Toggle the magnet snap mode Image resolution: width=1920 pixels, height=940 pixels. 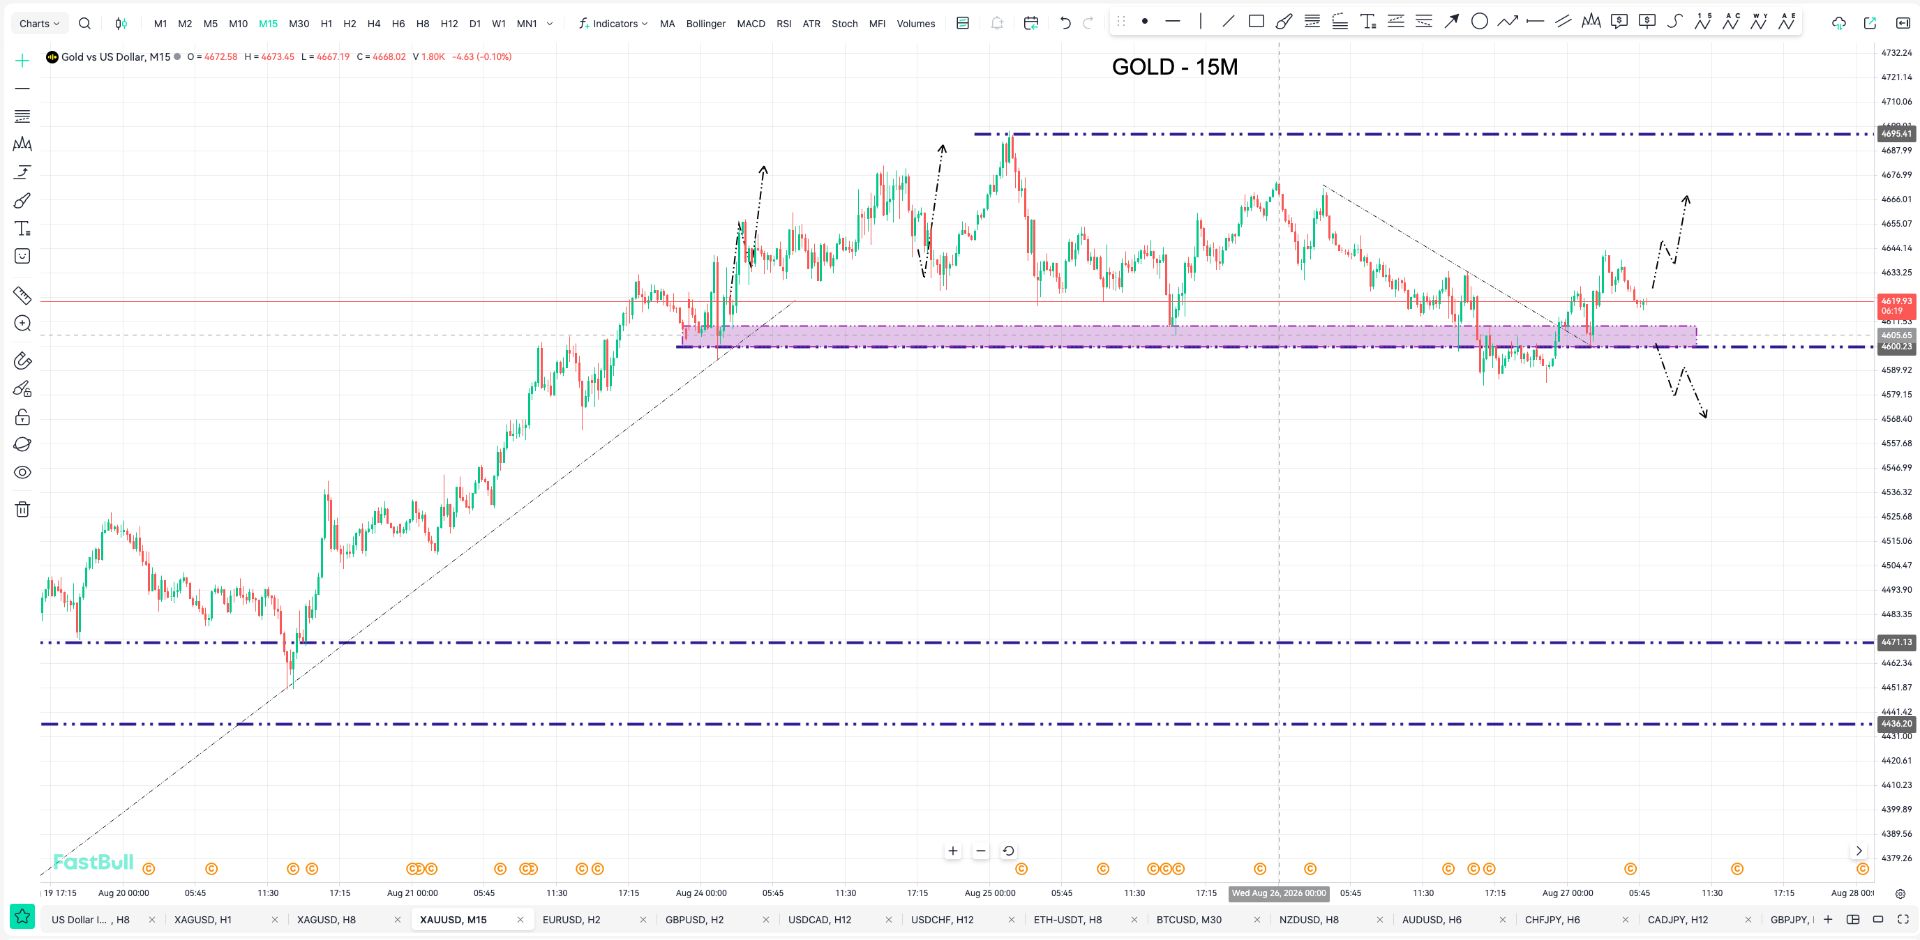pyautogui.click(x=22, y=360)
